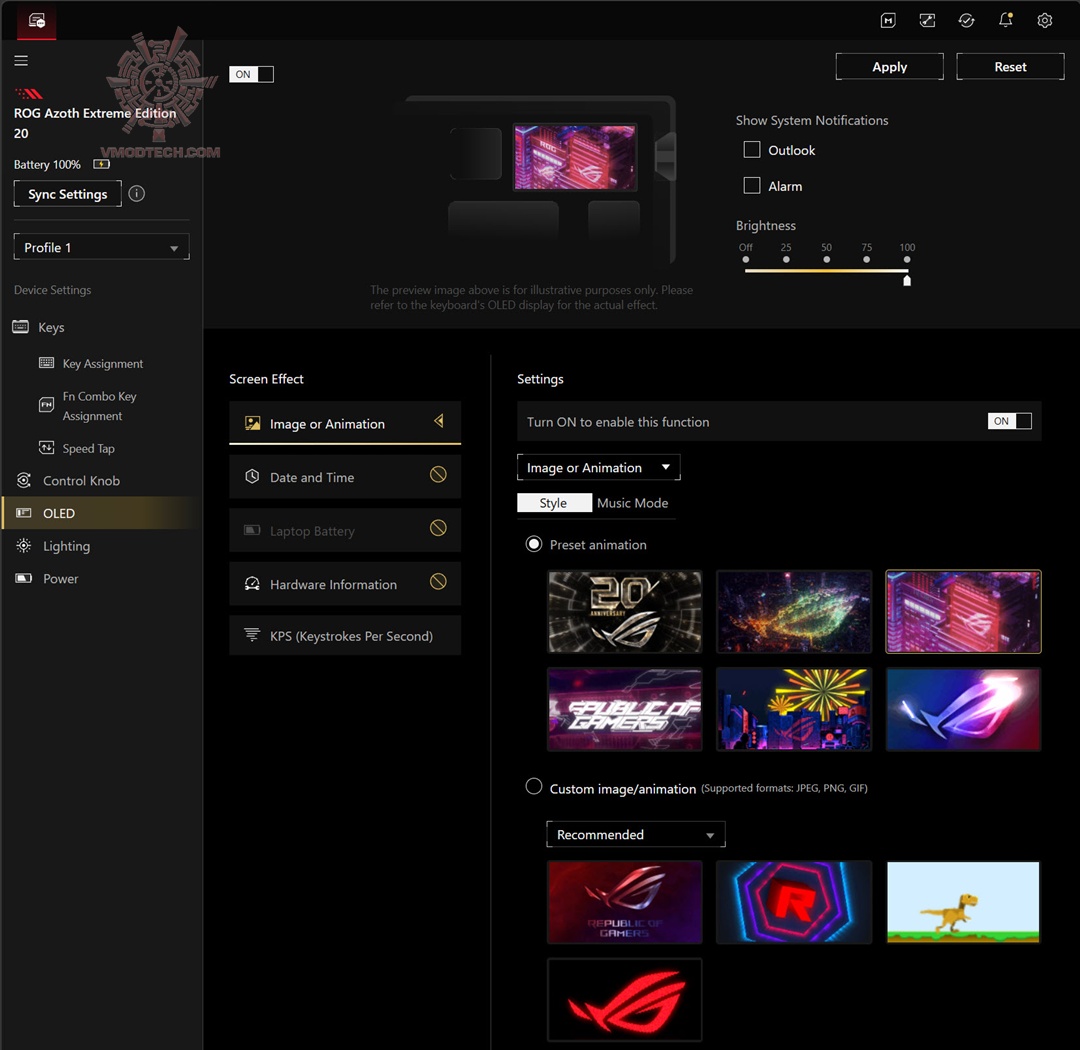This screenshot has height=1050, width=1080.
Task: Choose the 20th Anniversary preset animation
Action: (625, 611)
